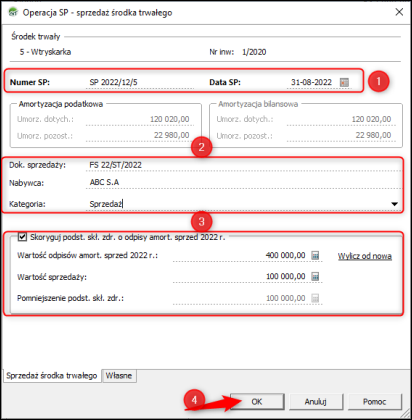Close the Operacja SP dialog window
This screenshot has width=412, height=420.
[399, 12]
